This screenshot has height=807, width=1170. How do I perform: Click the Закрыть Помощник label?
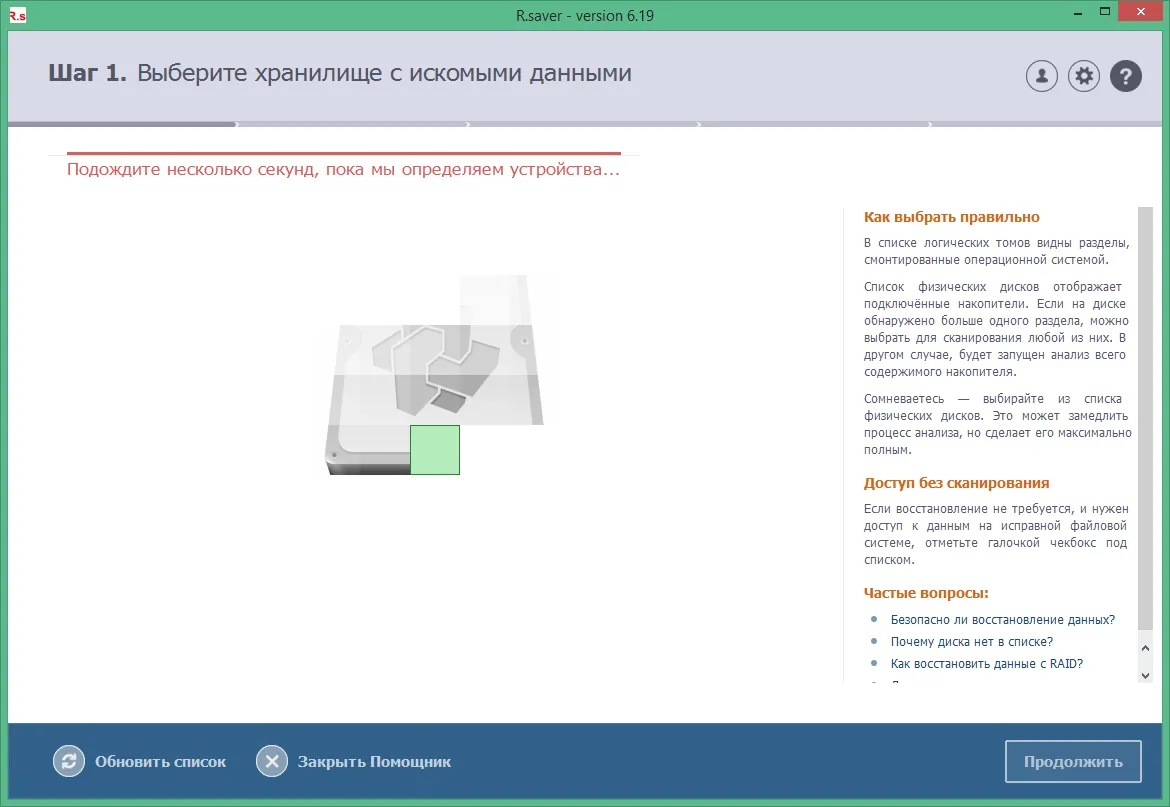[374, 762]
